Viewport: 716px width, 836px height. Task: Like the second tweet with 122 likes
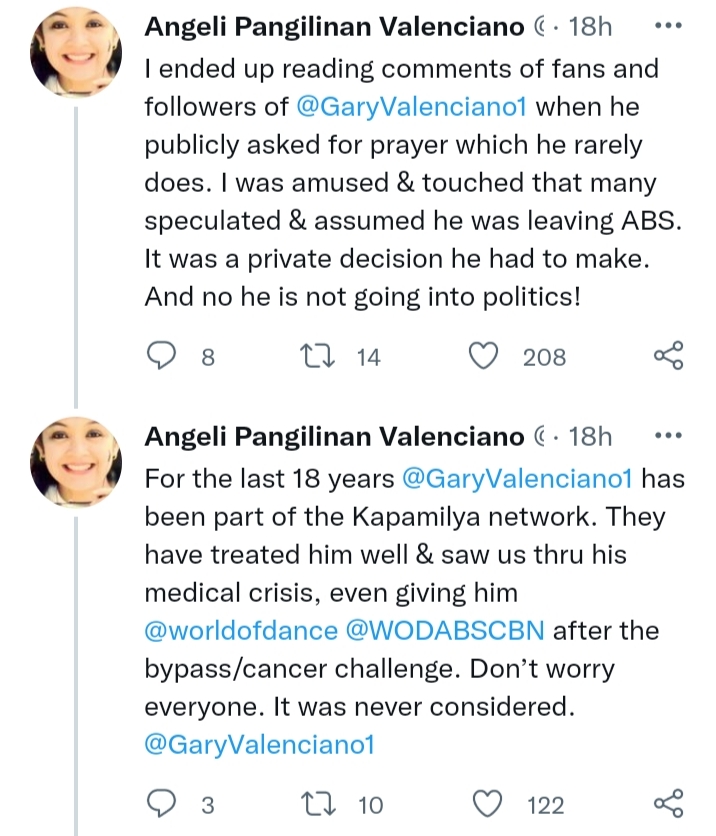click(486, 804)
